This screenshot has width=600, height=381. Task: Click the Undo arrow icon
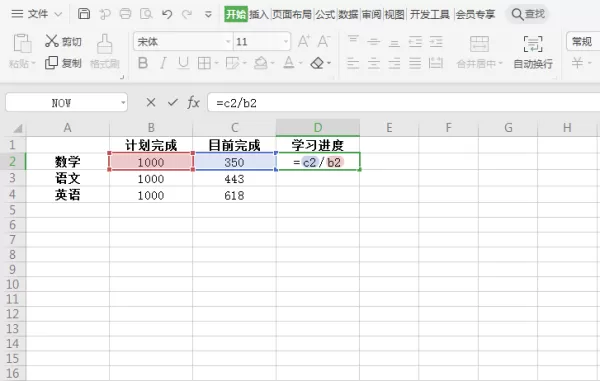[x=167, y=15]
